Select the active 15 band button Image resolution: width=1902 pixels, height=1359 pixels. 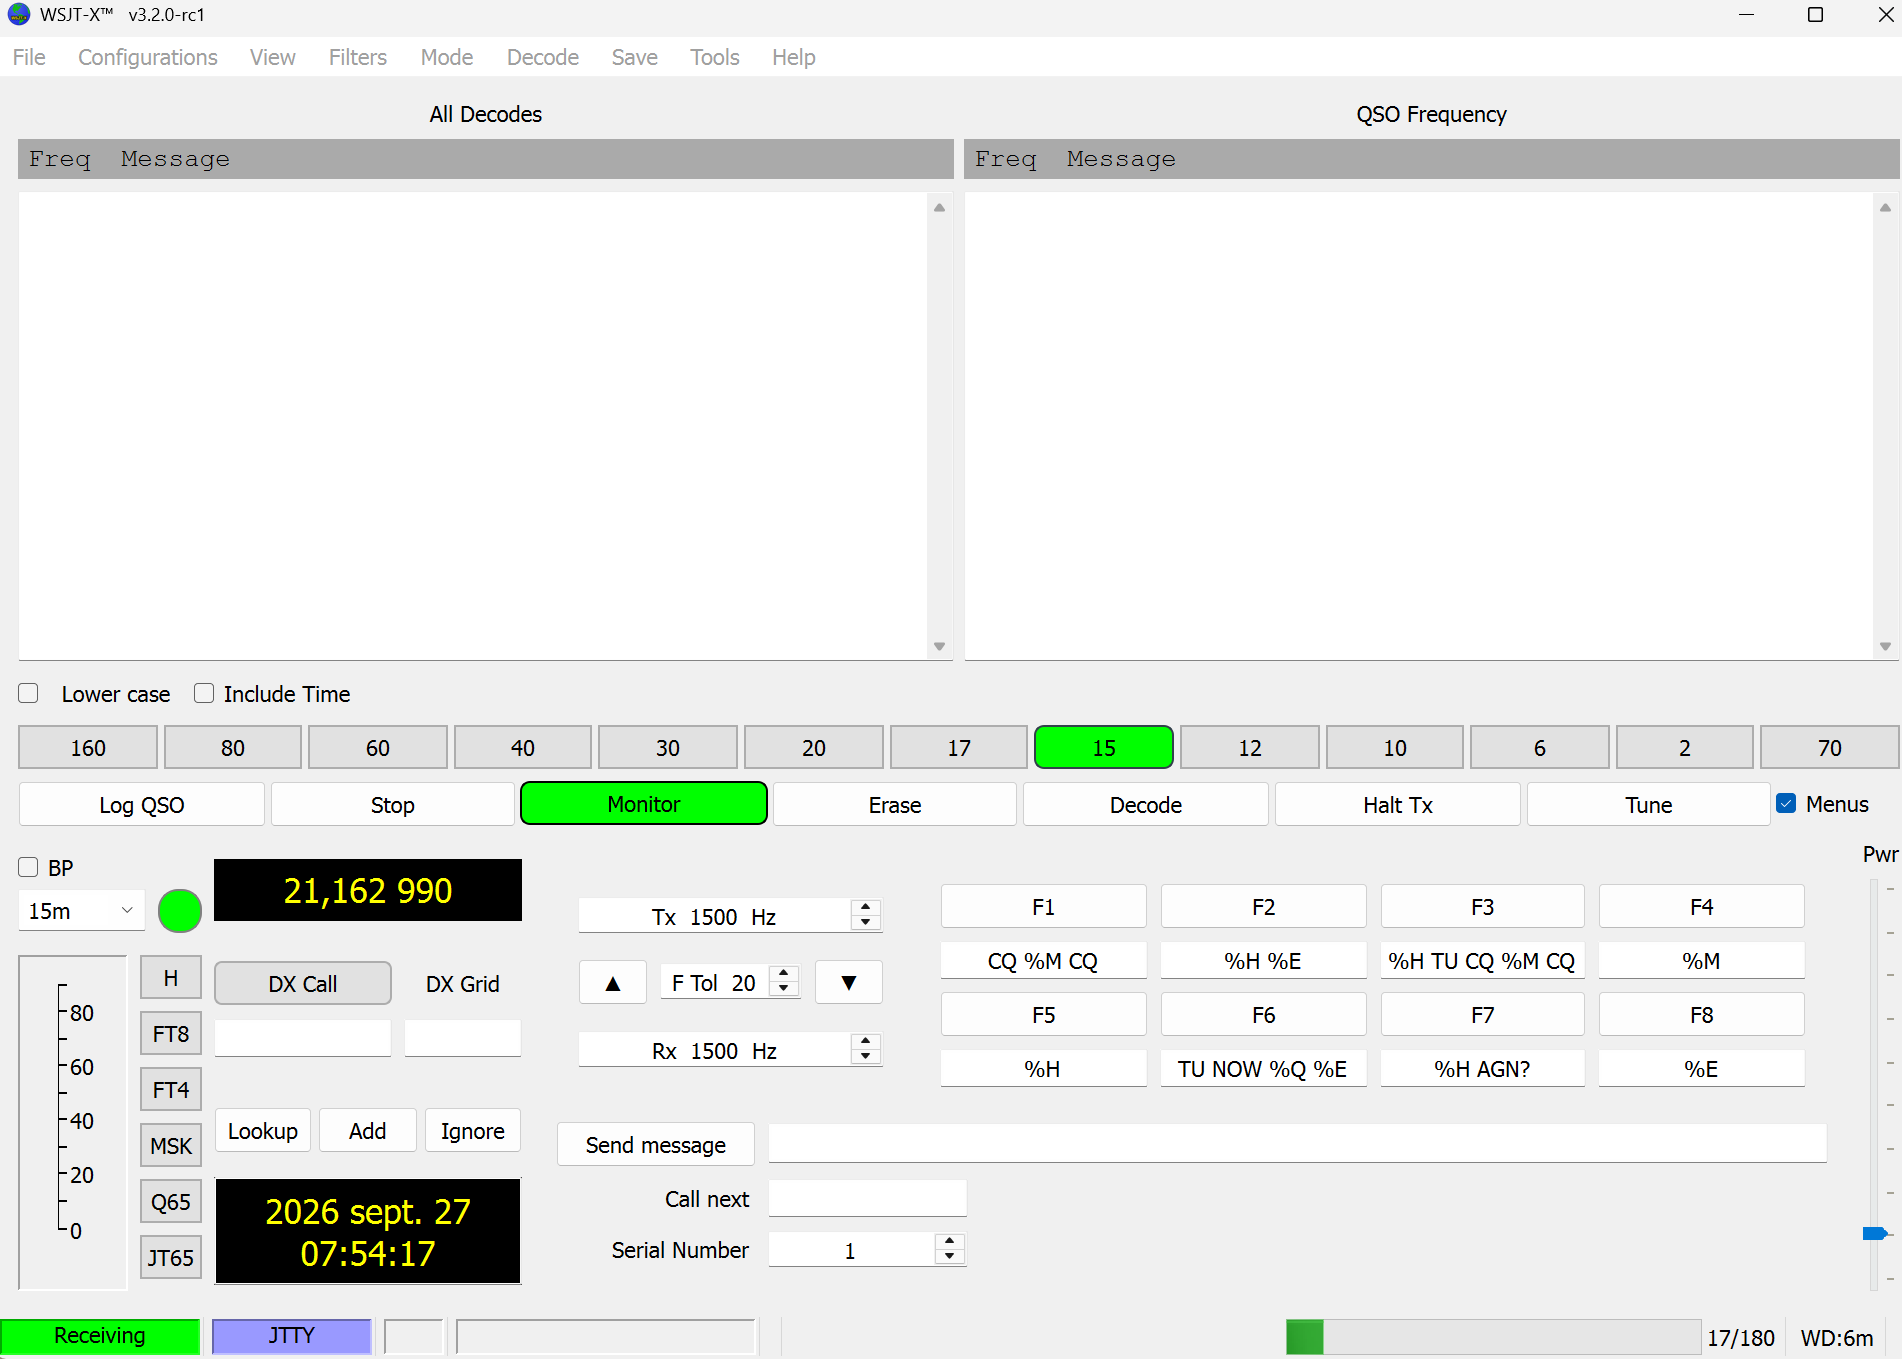pos(1104,748)
